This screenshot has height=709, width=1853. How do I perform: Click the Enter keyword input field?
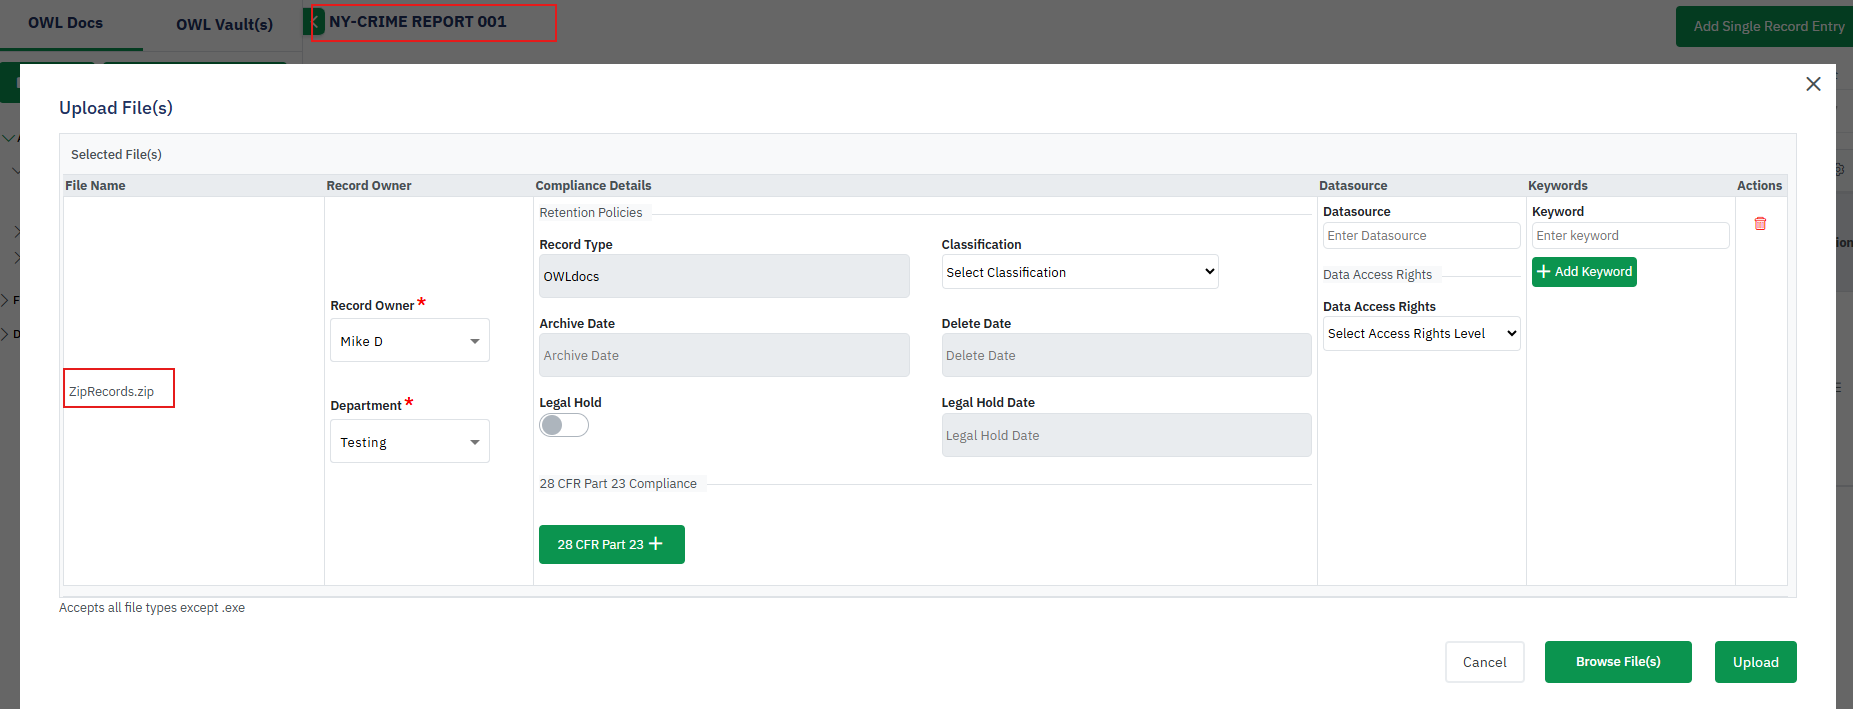(x=1629, y=236)
